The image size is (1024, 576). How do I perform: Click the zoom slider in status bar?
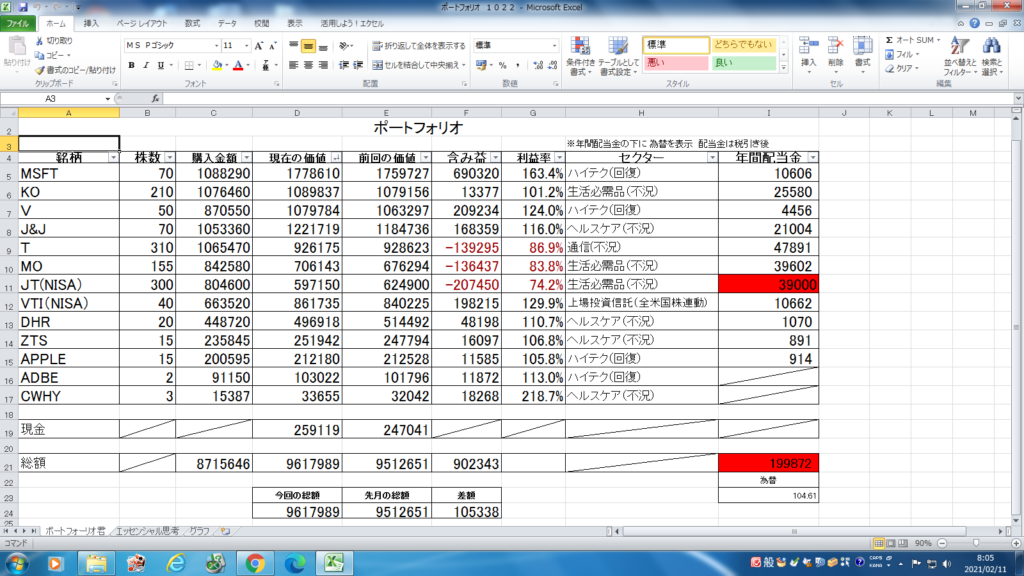[x=976, y=543]
